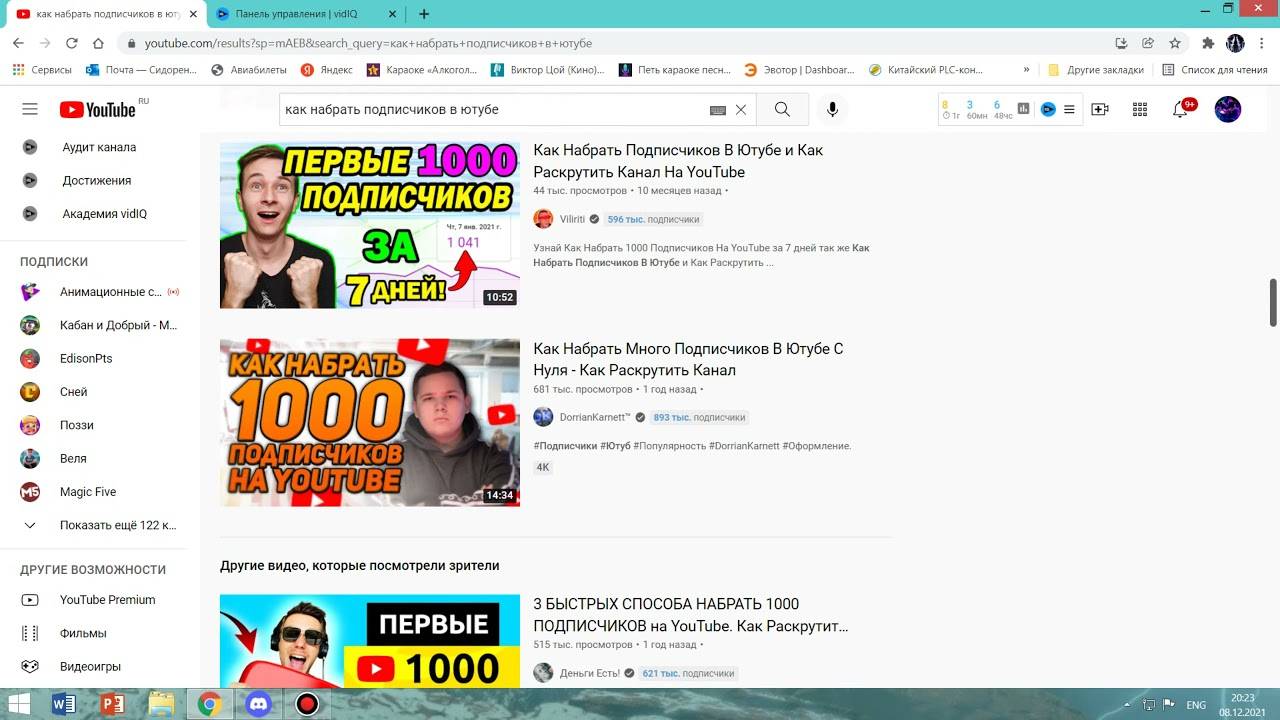Click the Create video icon on YouTube

(x=1100, y=109)
